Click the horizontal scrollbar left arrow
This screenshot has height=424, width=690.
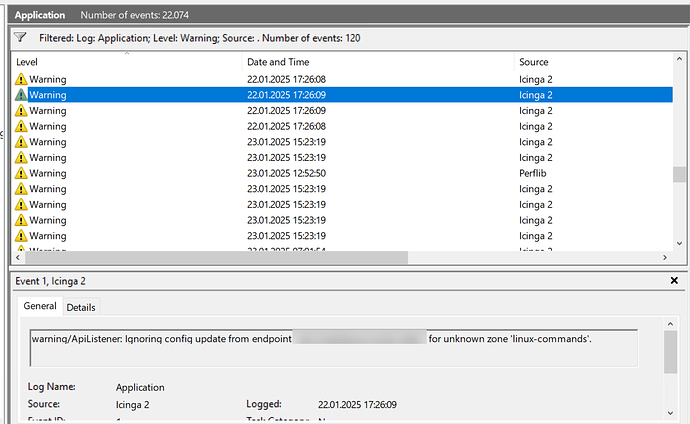pos(18,258)
